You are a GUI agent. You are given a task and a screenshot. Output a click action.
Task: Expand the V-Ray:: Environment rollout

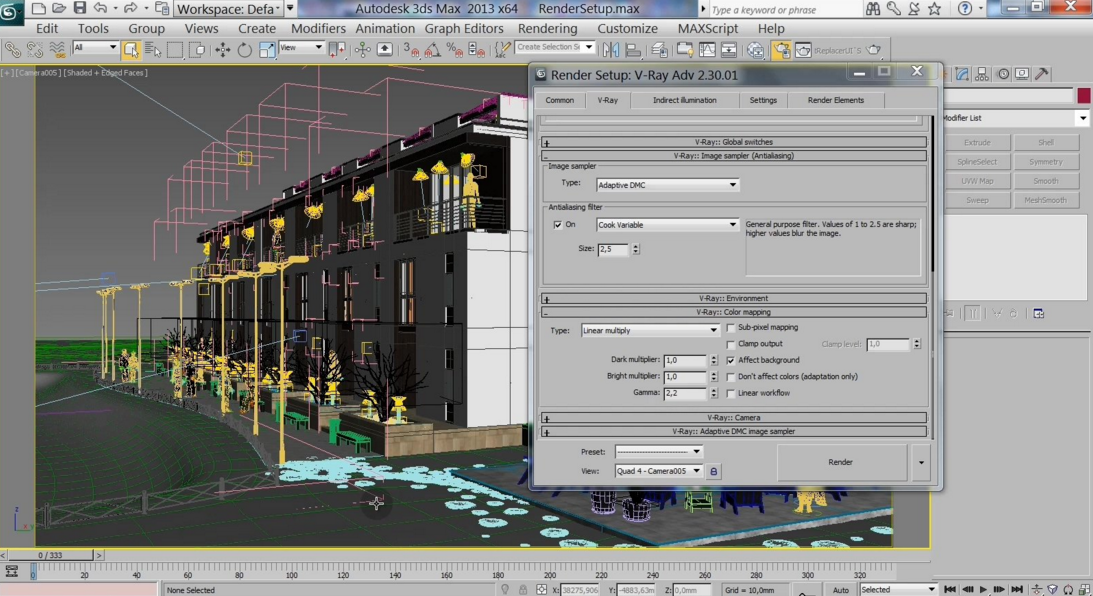tap(733, 298)
